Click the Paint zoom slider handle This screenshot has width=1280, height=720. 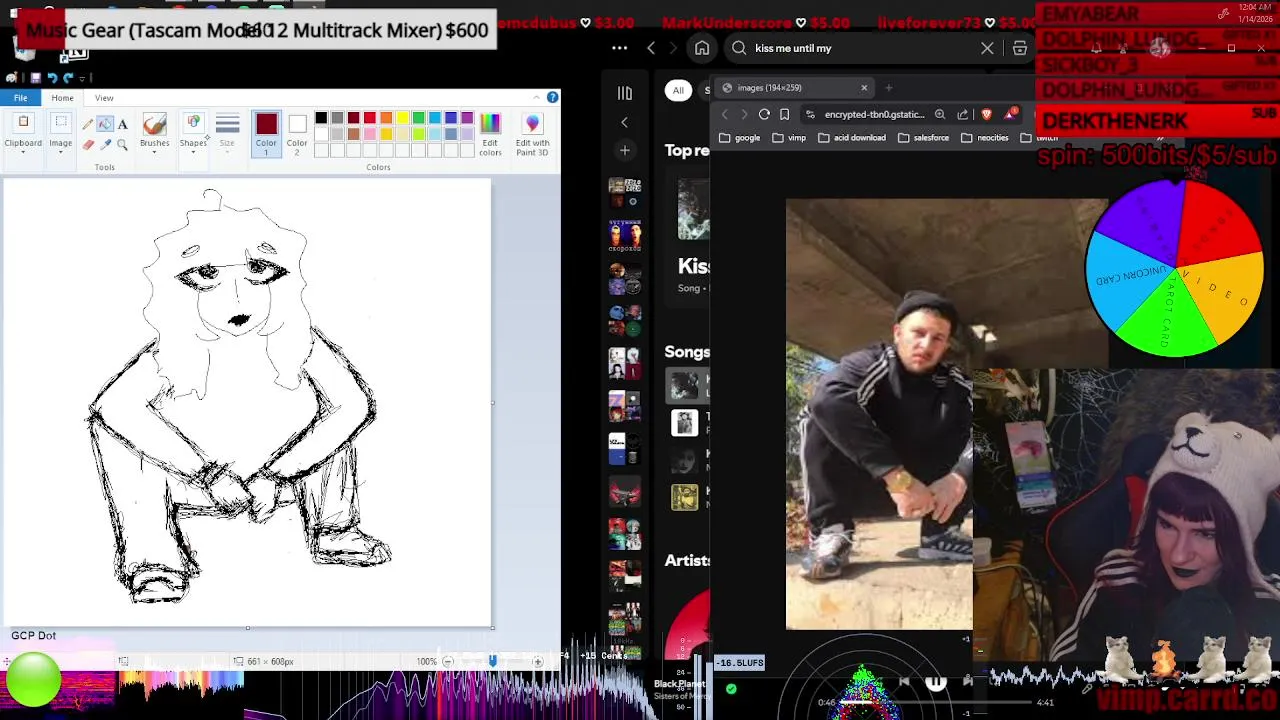tap(492, 661)
